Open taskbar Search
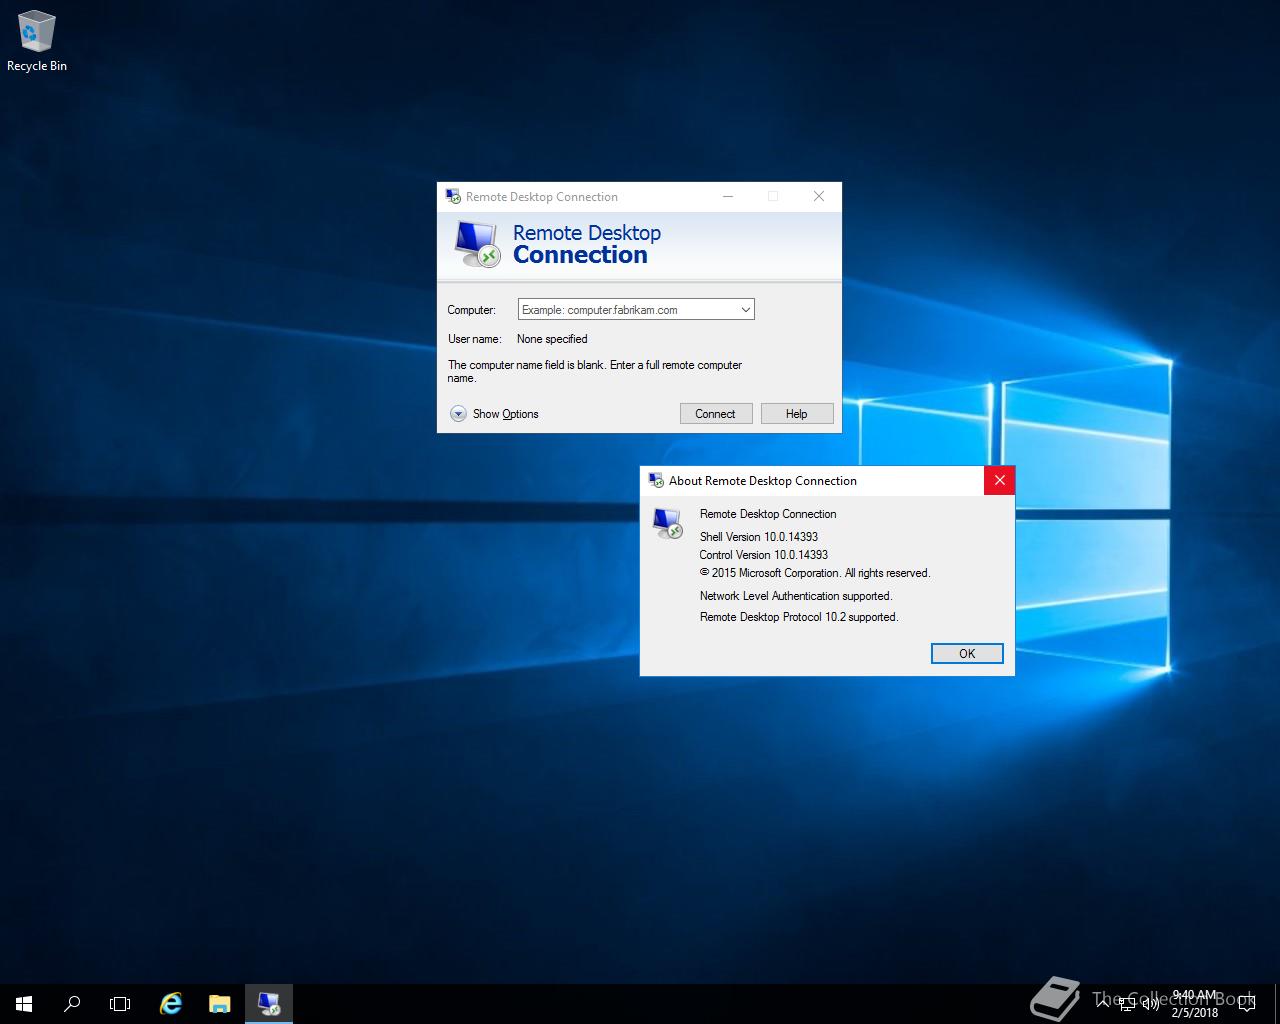Image resolution: width=1280 pixels, height=1024 pixels. pos(72,1004)
